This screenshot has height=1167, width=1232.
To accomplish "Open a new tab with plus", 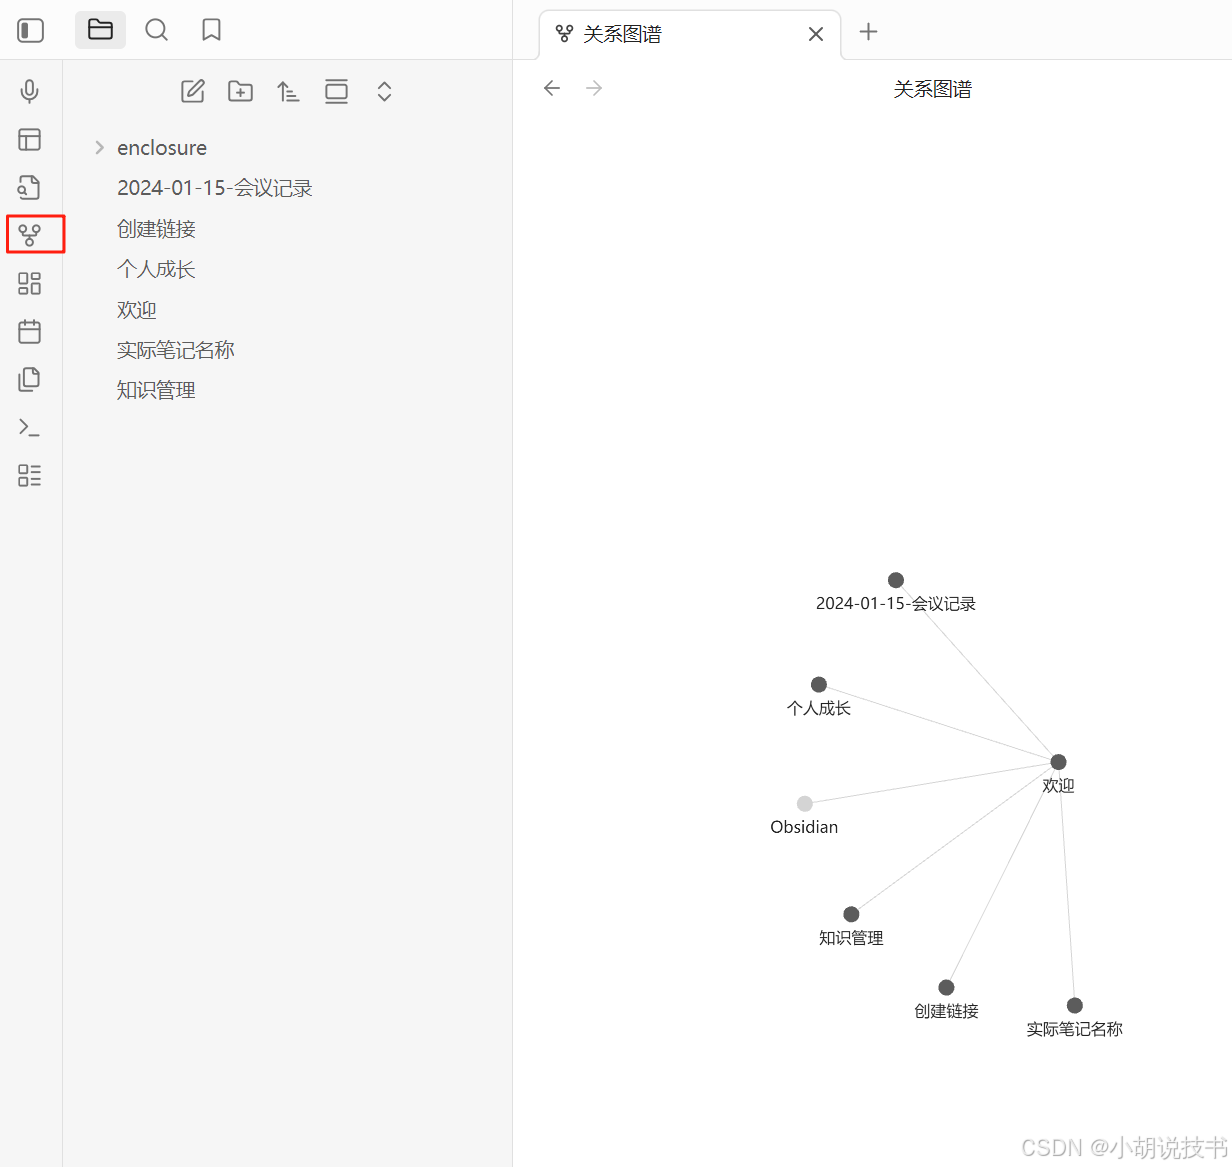I will [x=868, y=32].
